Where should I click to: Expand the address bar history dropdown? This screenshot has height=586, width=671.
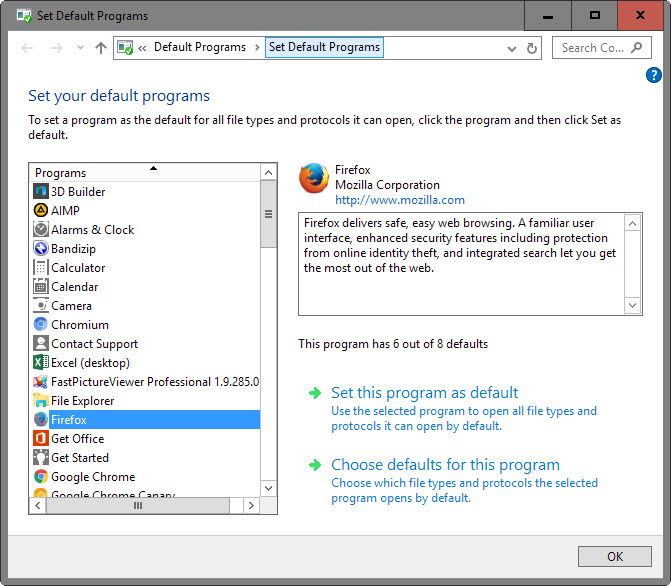(x=512, y=48)
